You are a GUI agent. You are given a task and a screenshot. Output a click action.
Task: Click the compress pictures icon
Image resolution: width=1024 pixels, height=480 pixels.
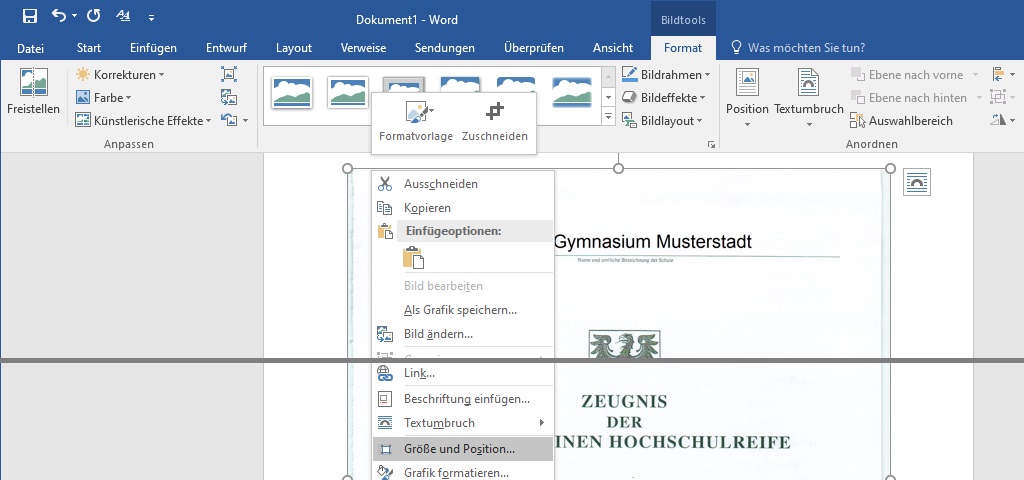[229, 74]
